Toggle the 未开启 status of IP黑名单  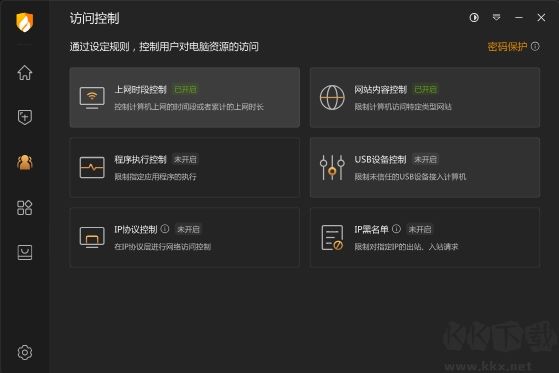pyautogui.click(x=420, y=229)
